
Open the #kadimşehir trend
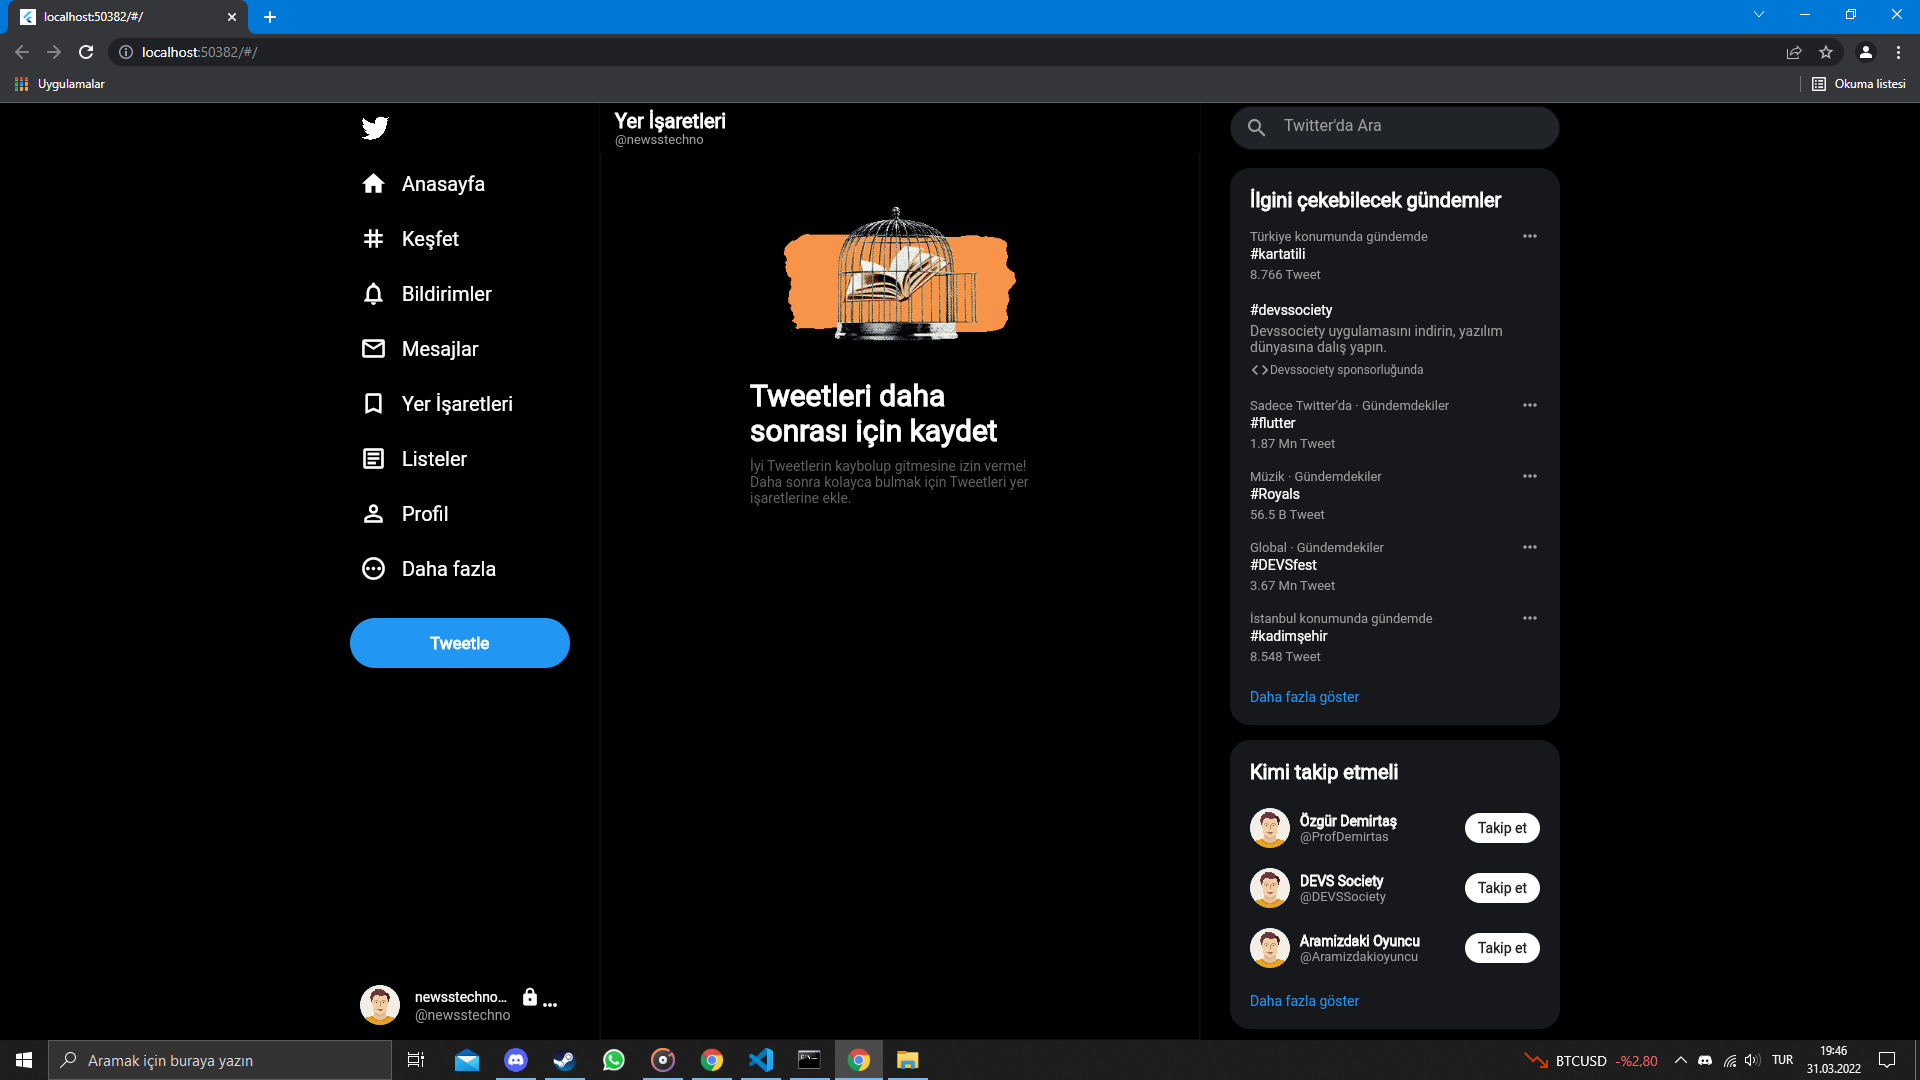(1289, 636)
